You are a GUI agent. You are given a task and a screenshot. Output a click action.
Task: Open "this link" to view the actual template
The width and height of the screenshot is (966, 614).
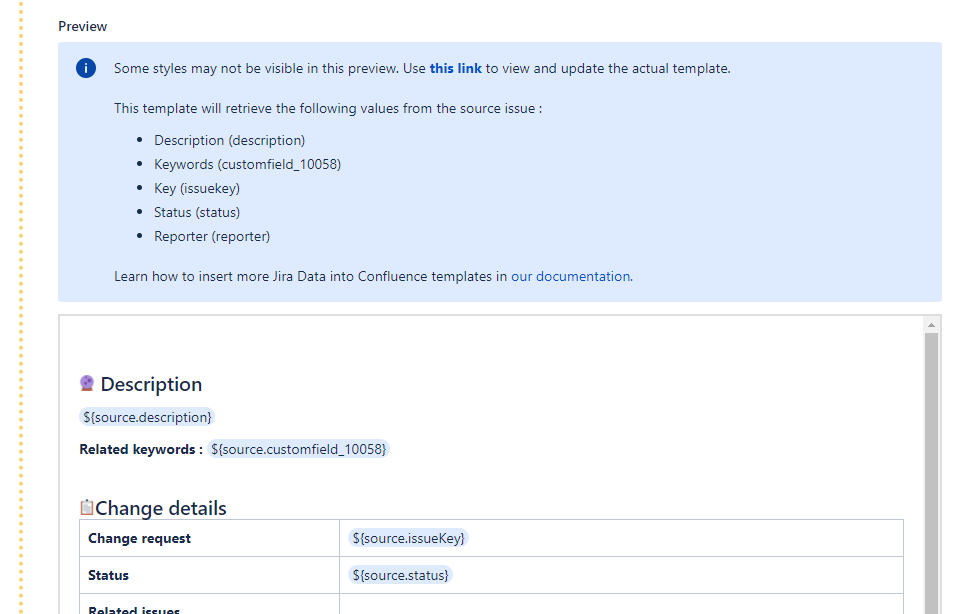(455, 68)
